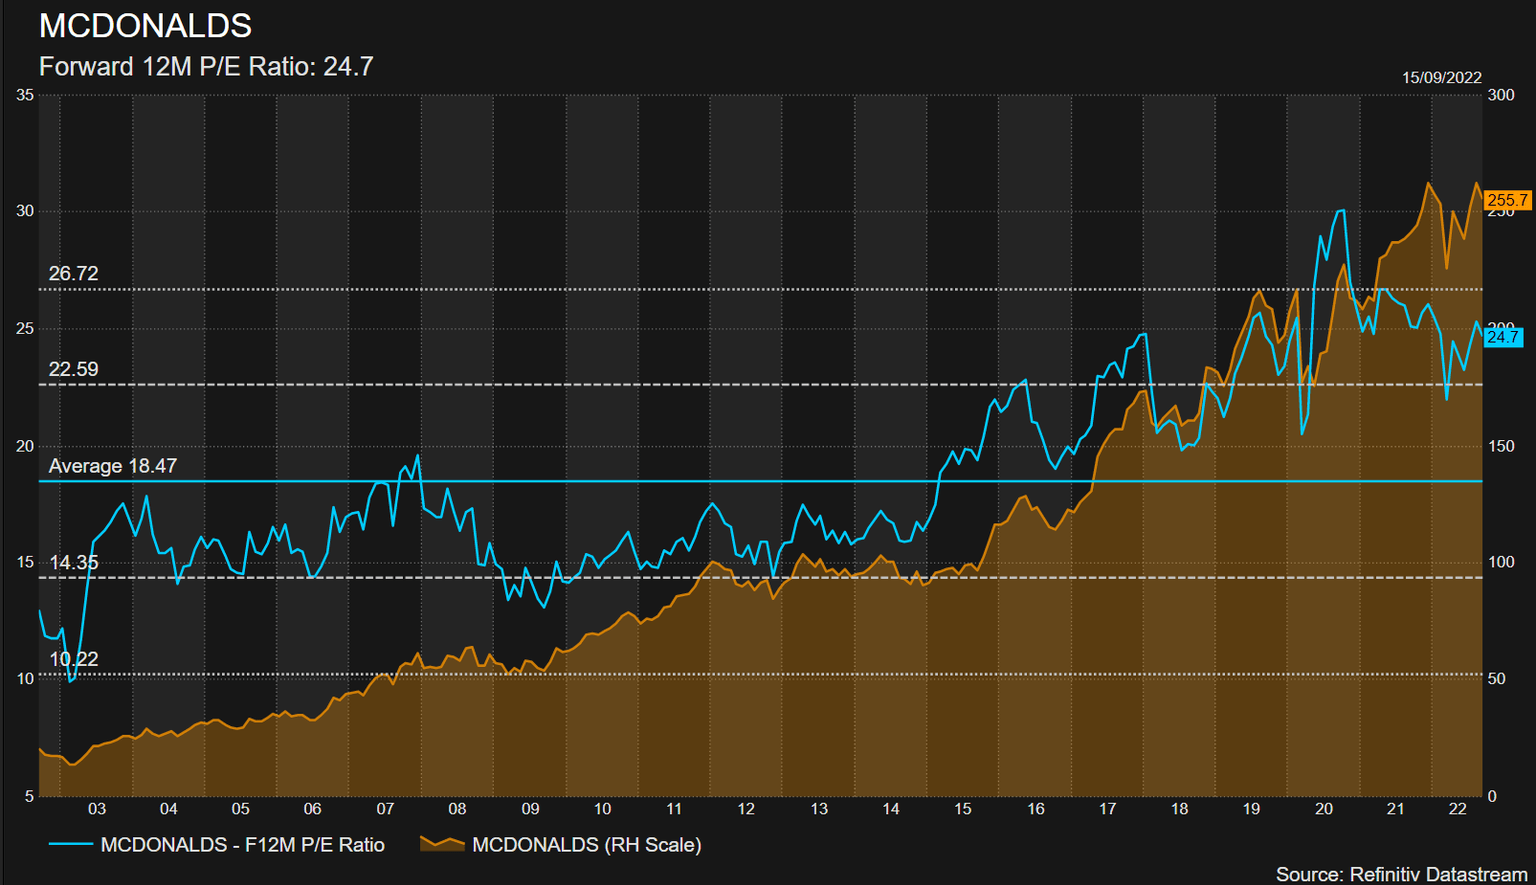Select x-axis year label 16
Image resolution: width=1536 pixels, height=885 pixels.
(x=1036, y=809)
